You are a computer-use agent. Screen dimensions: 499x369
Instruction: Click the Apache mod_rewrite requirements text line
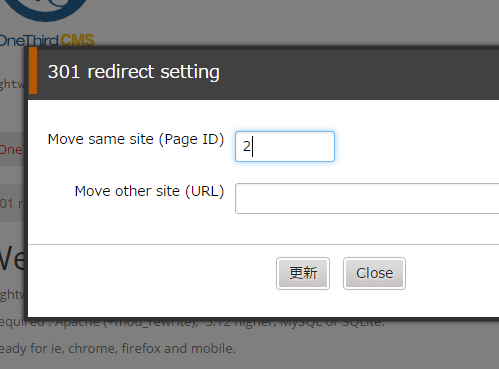(192, 322)
